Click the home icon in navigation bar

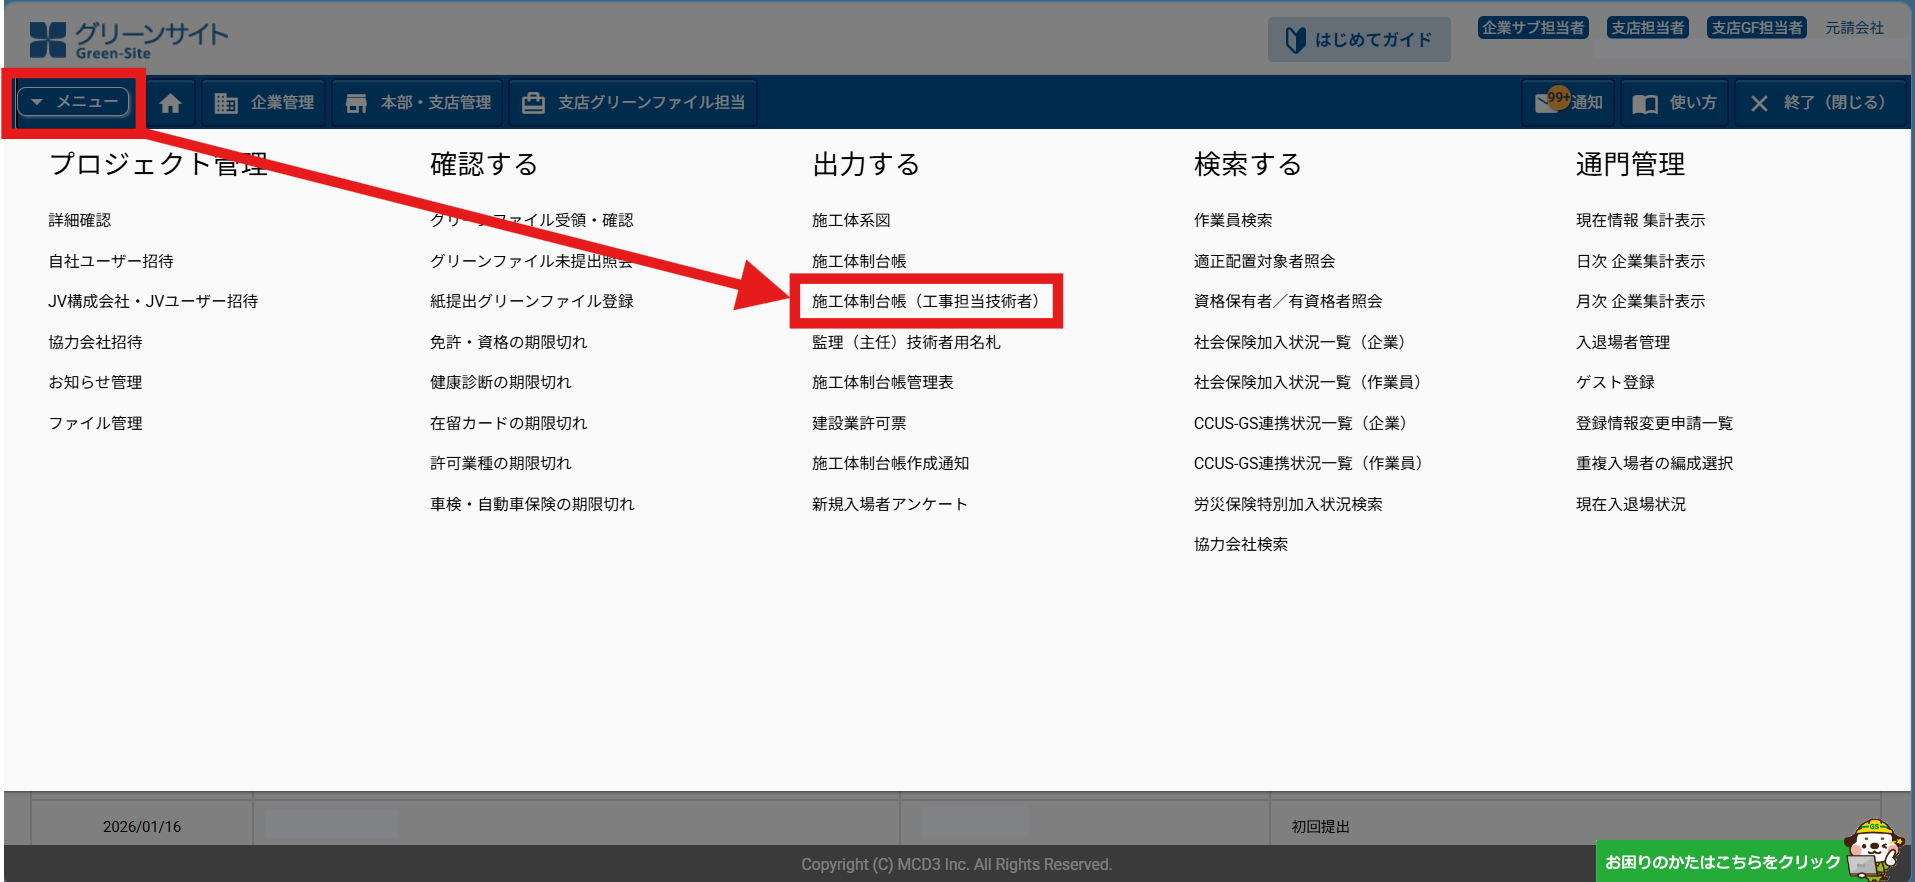170,103
